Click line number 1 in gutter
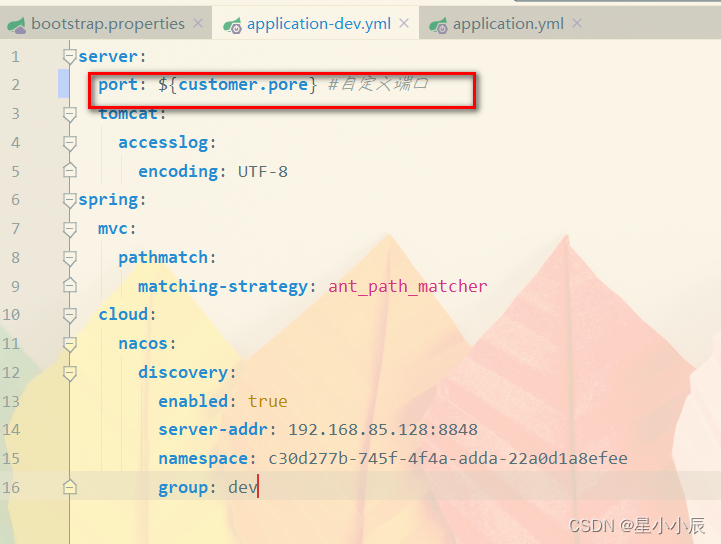The width and height of the screenshot is (721, 544). point(16,57)
